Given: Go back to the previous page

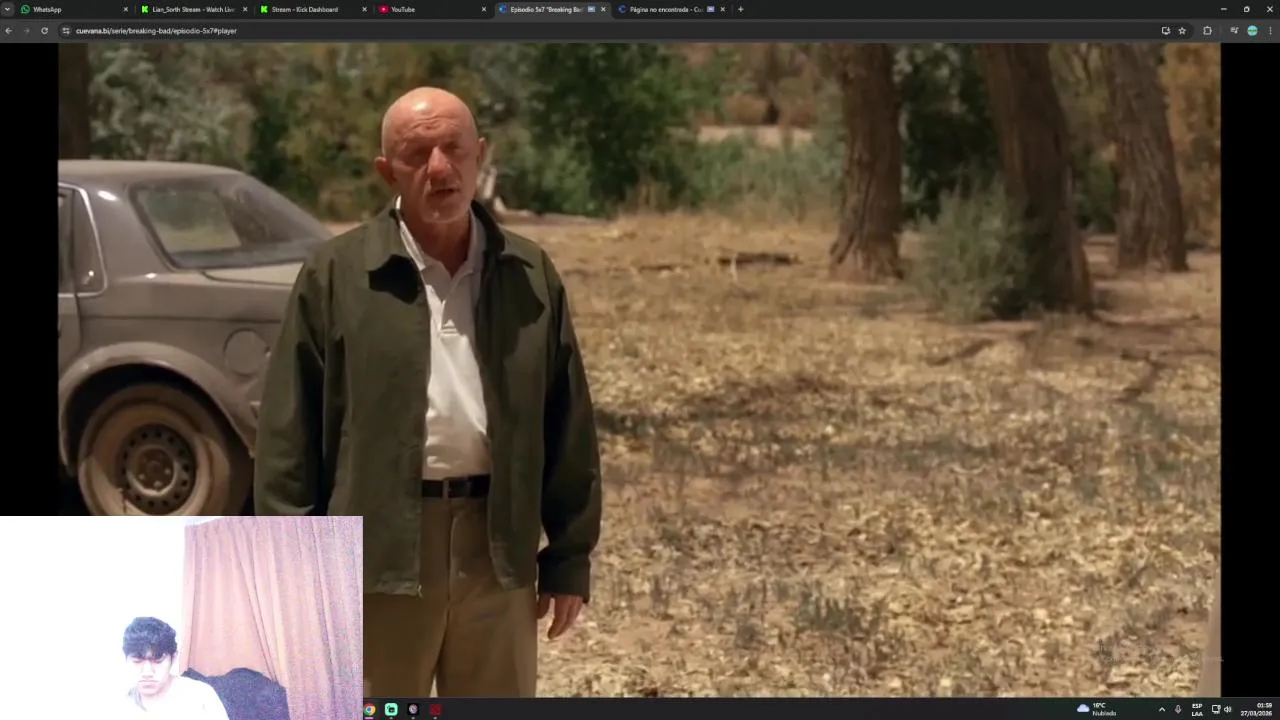Looking at the screenshot, I should 8,31.
